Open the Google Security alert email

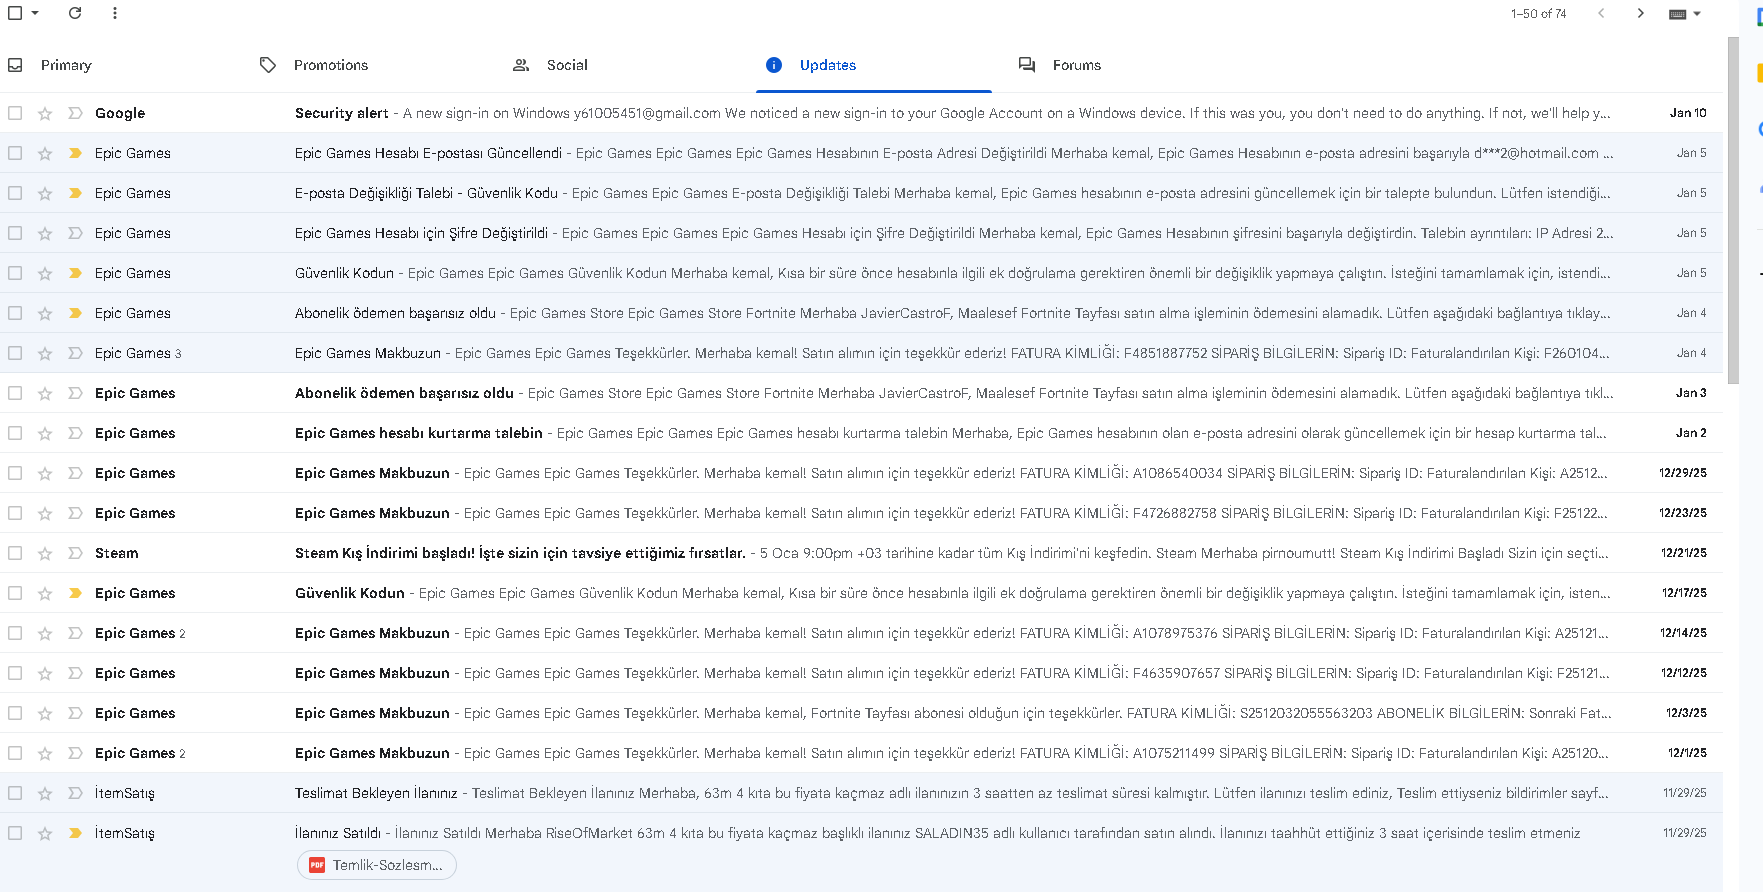point(861,113)
